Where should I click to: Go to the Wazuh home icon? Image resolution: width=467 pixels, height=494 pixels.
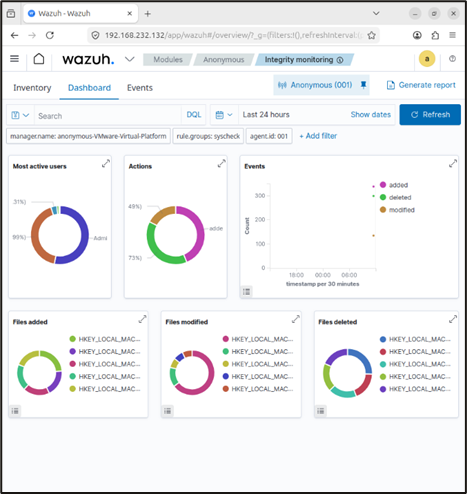point(39,59)
